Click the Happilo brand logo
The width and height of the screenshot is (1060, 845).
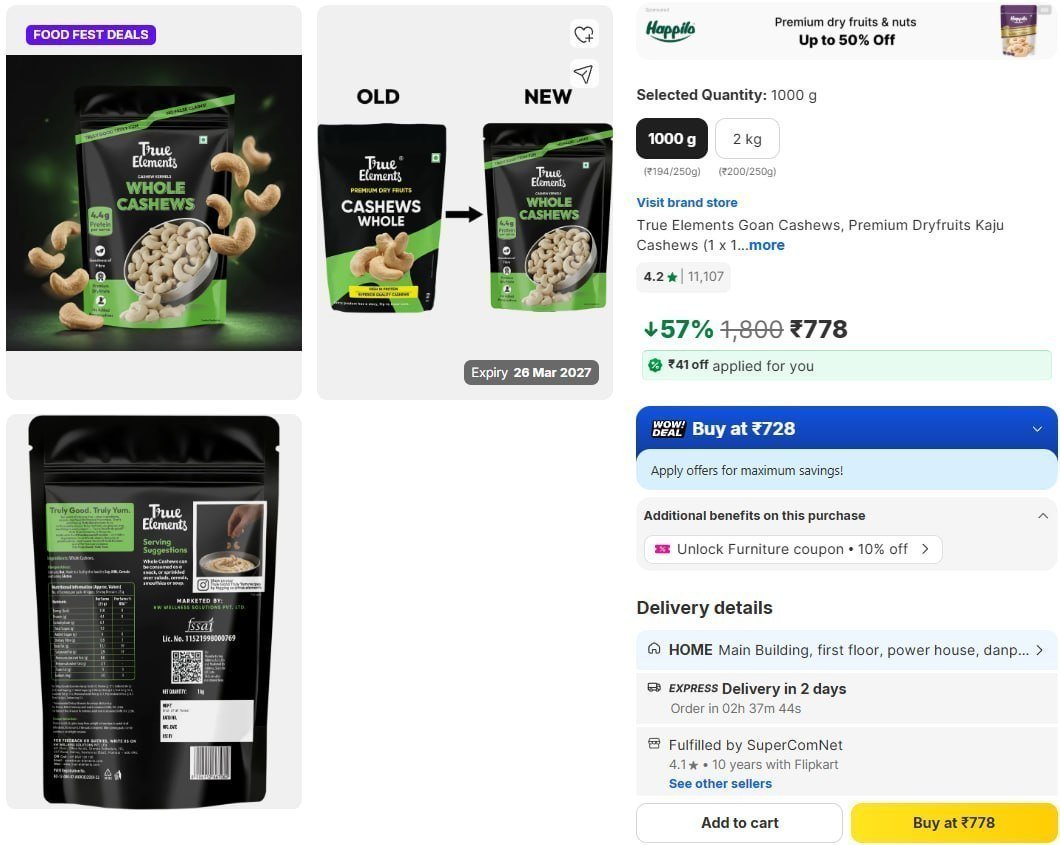(x=669, y=29)
